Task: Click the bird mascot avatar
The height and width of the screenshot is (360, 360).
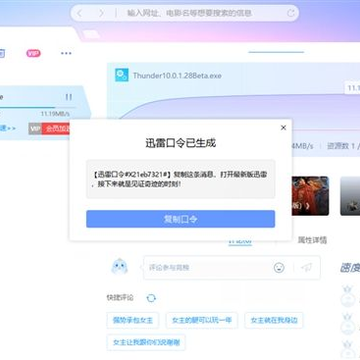Action: [x=119, y=267]
